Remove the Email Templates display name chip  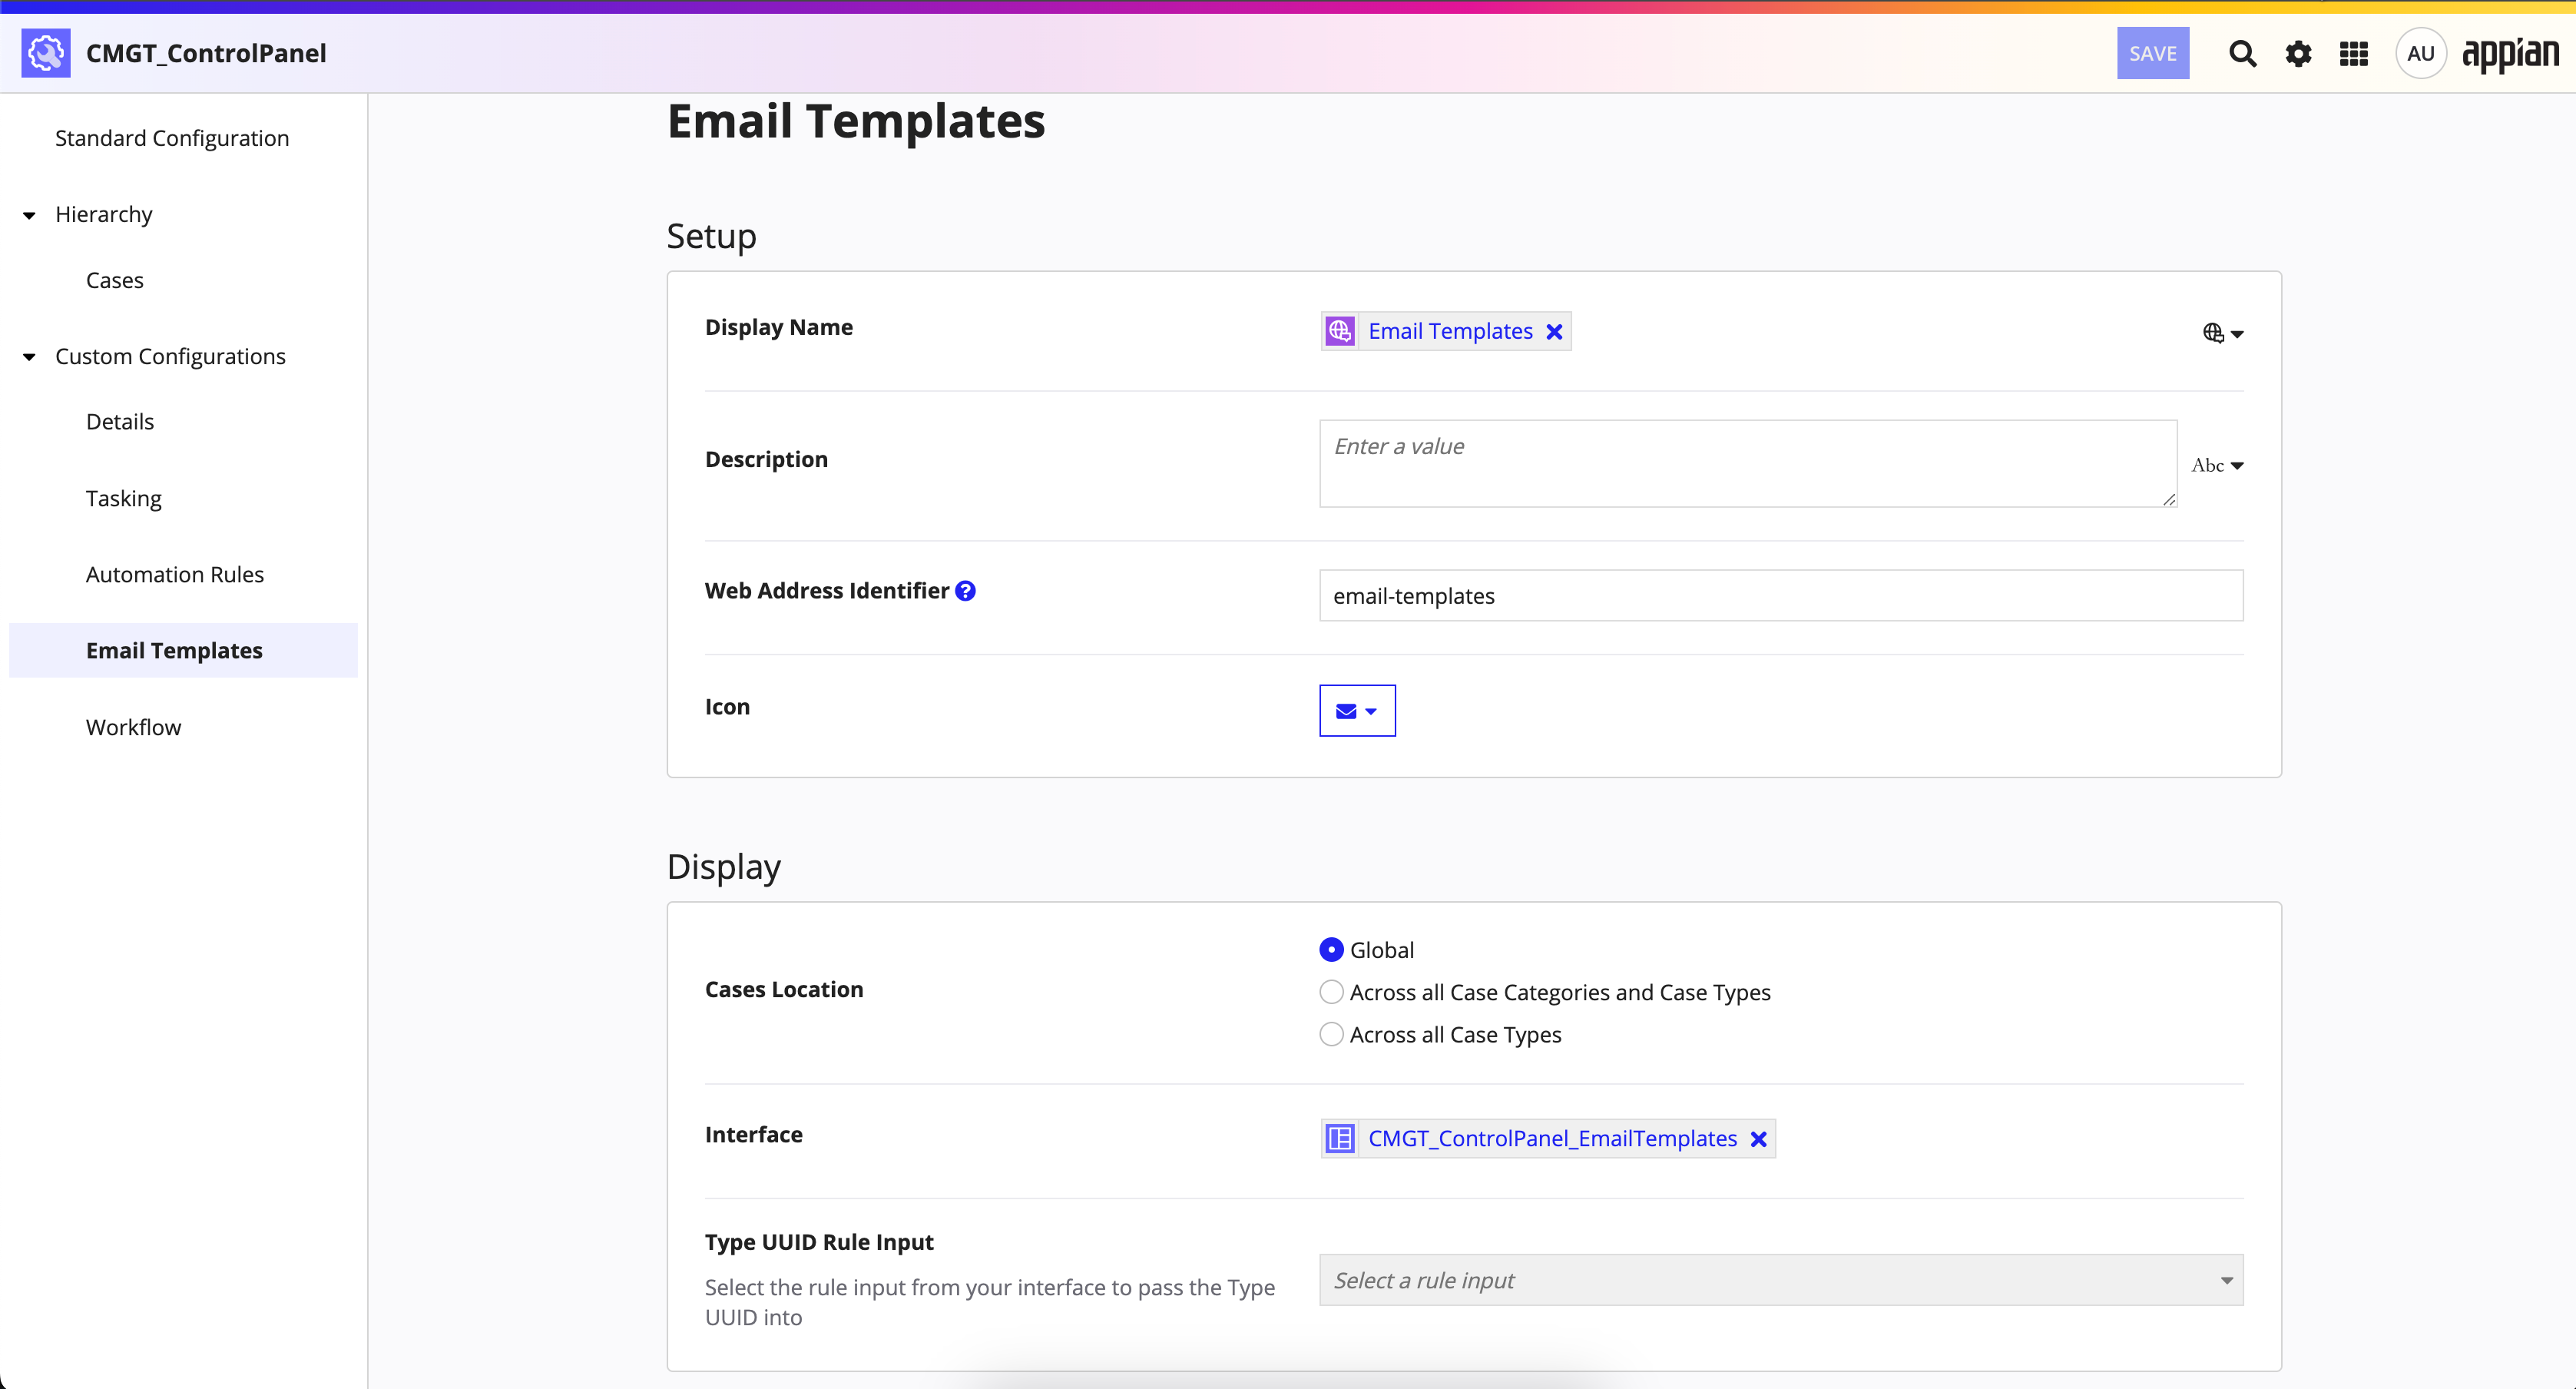(1554, 332)
